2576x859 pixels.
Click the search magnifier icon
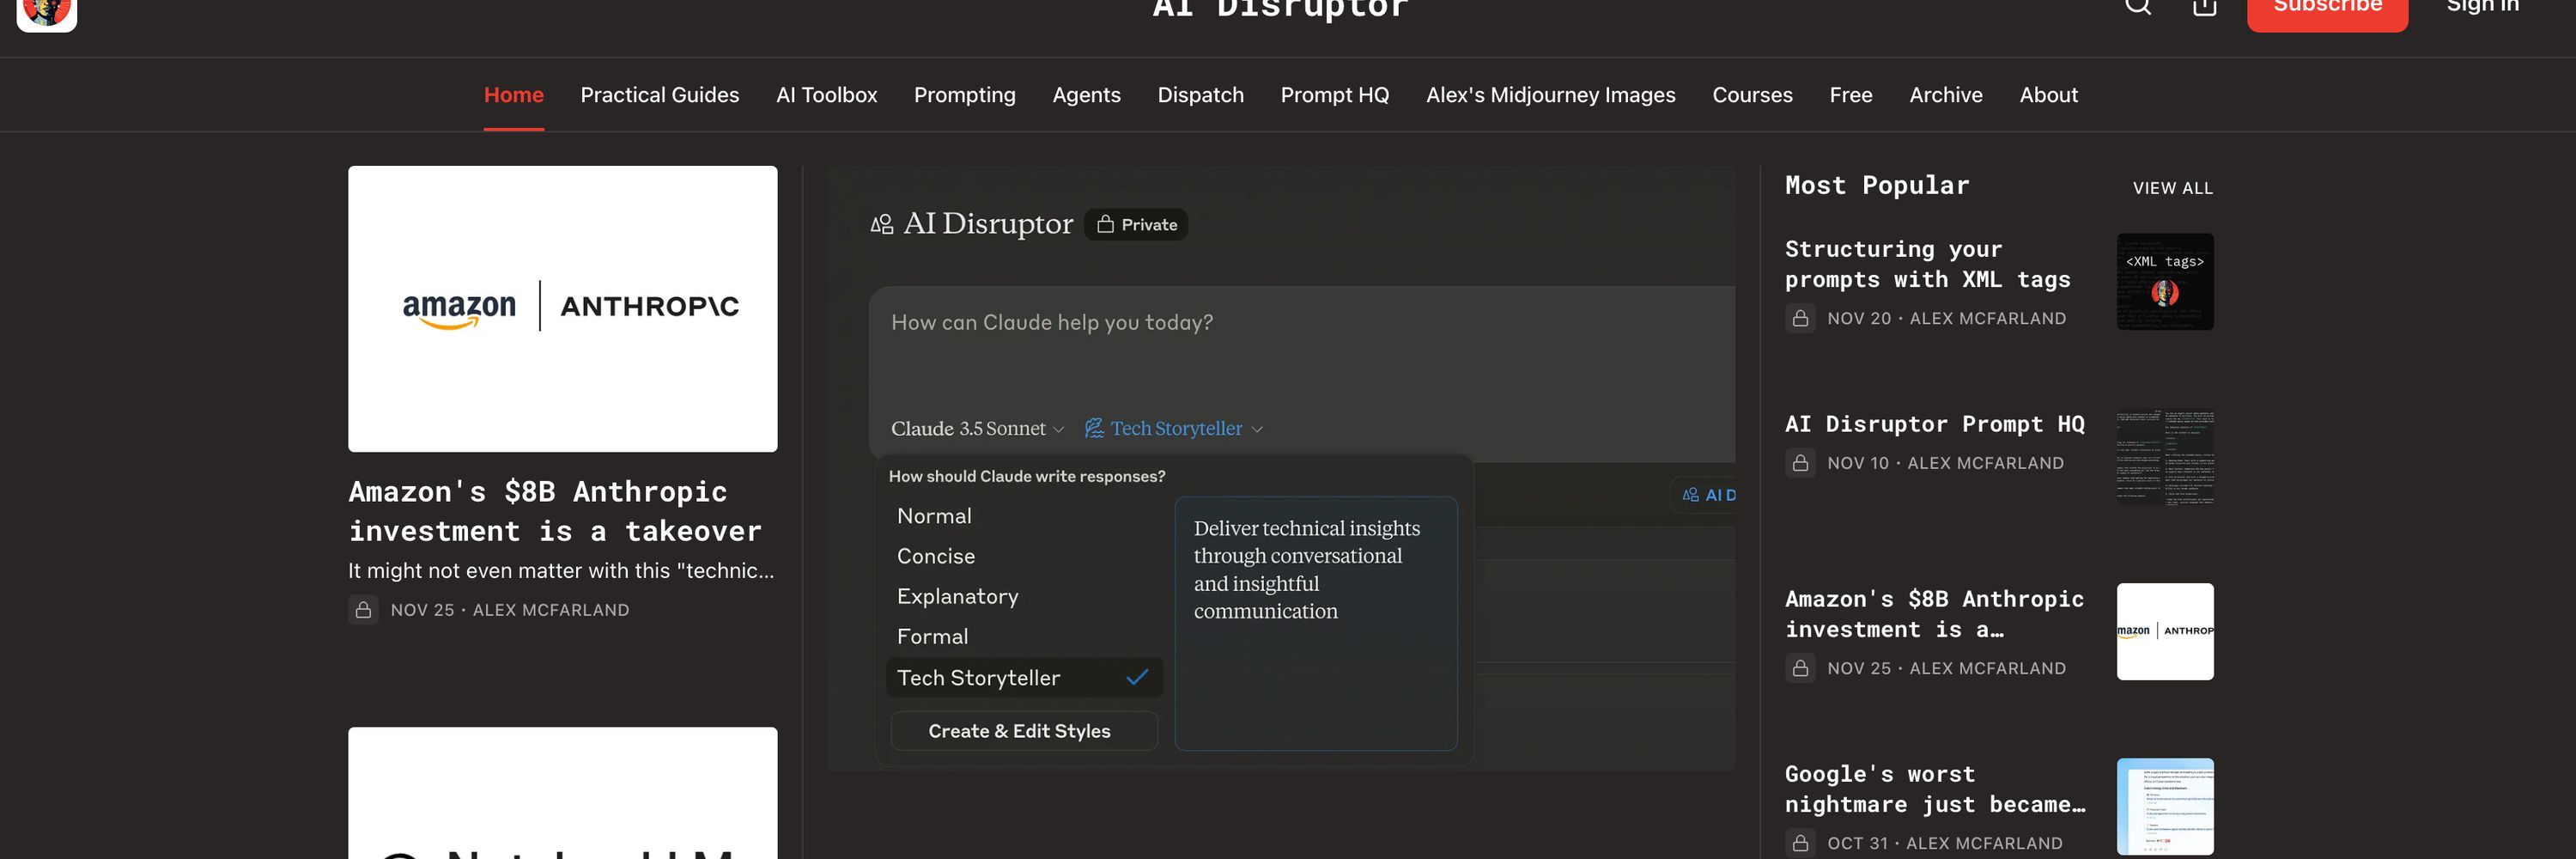[x=2137, y=5]
